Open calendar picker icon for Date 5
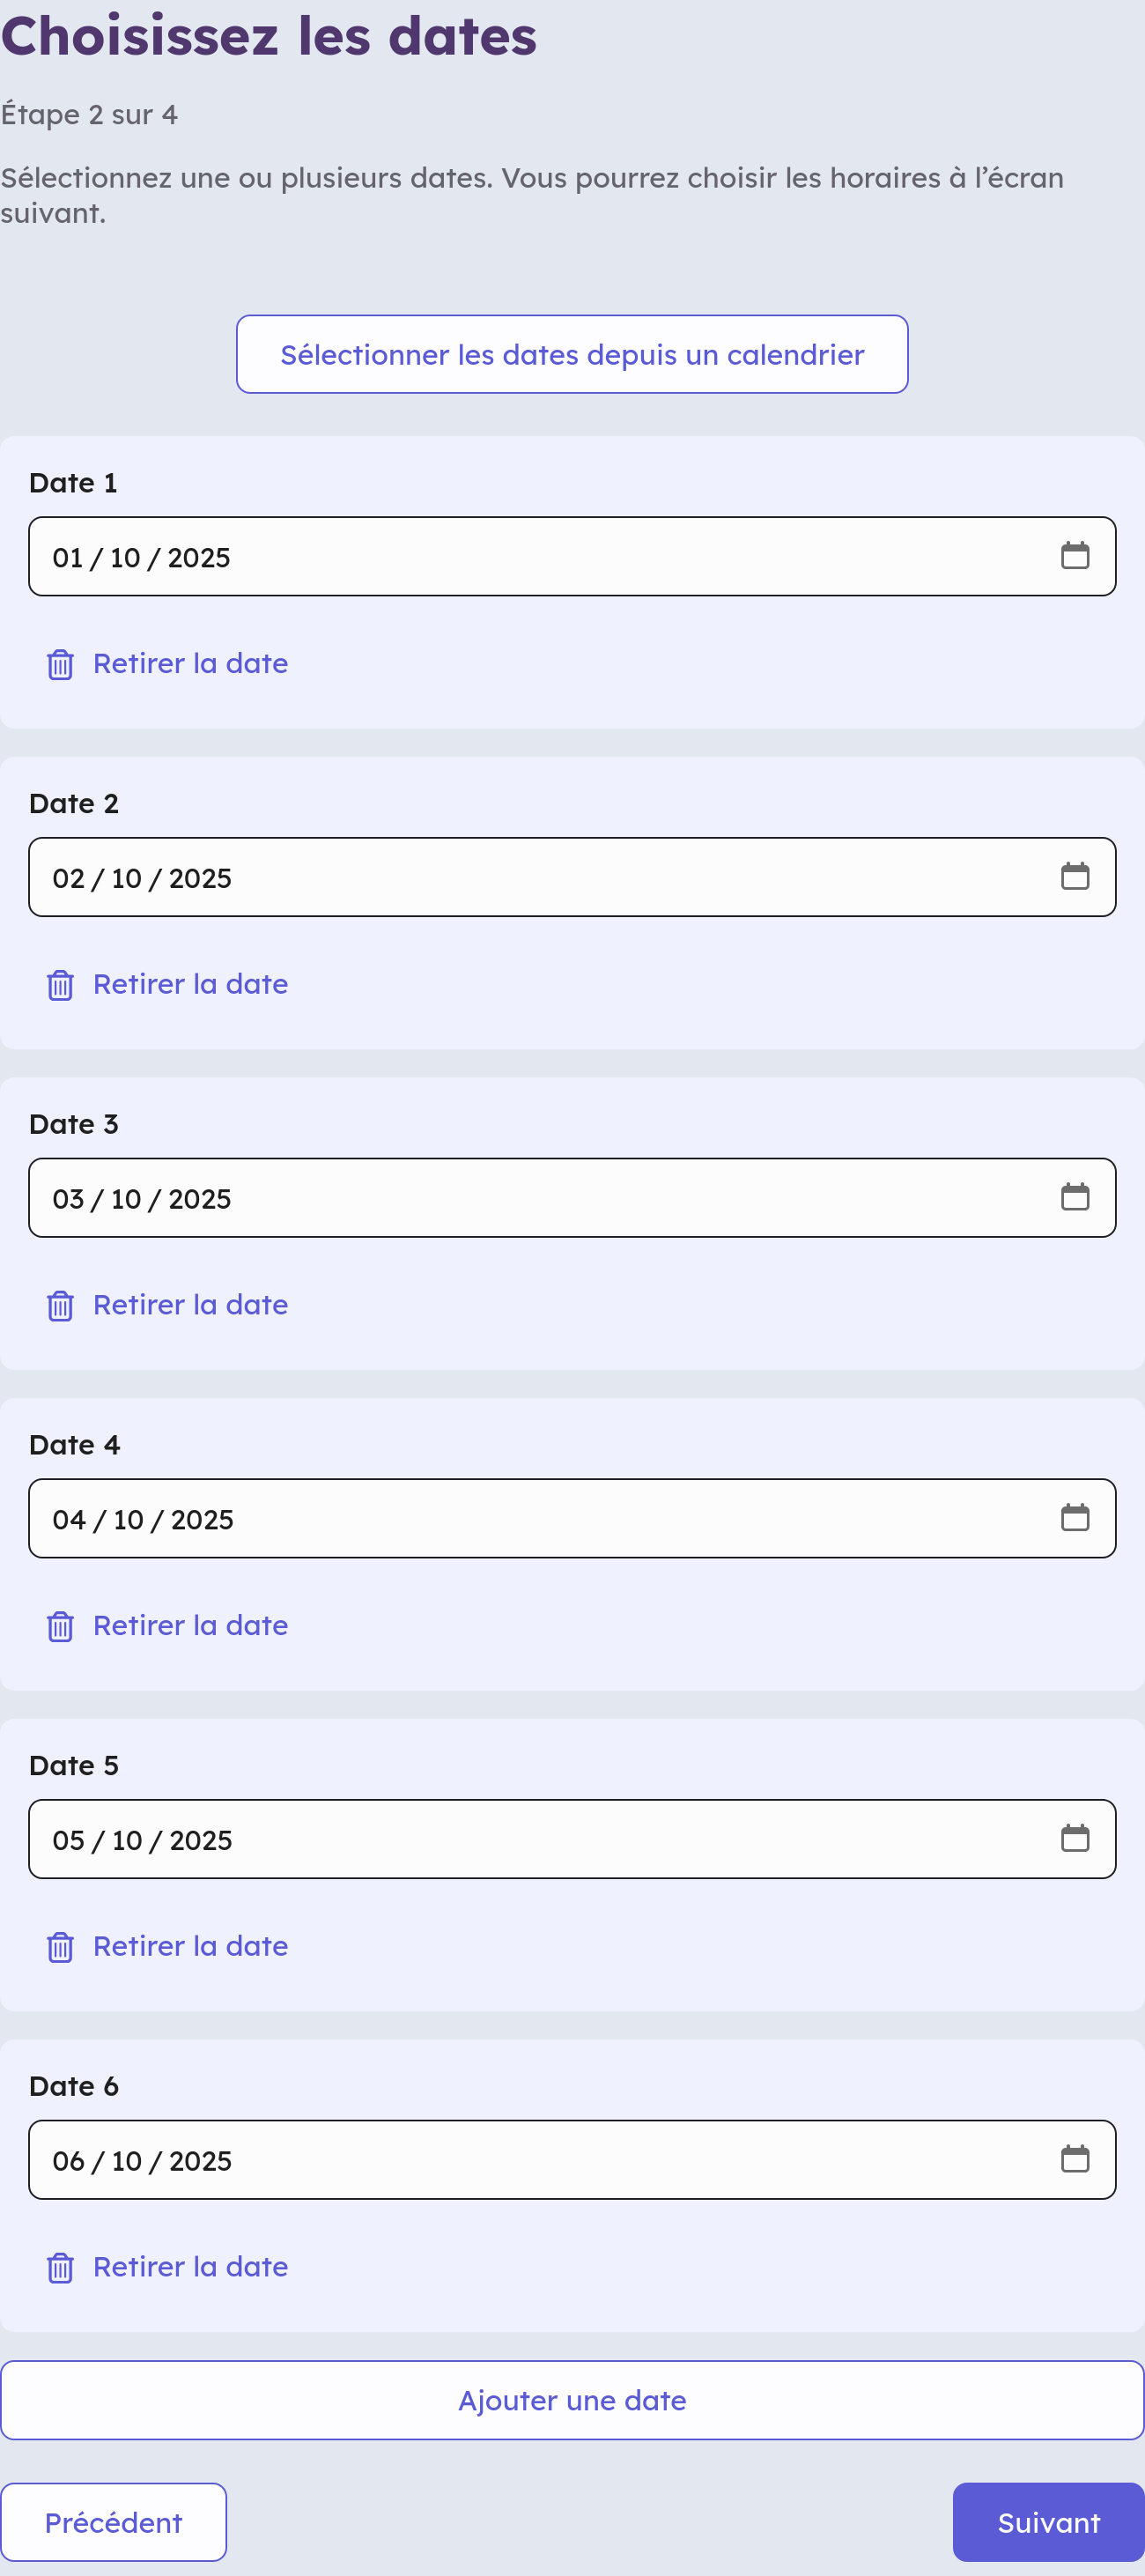The height and width of the screenshot is (2576, 1145). click(1074, 1839)
